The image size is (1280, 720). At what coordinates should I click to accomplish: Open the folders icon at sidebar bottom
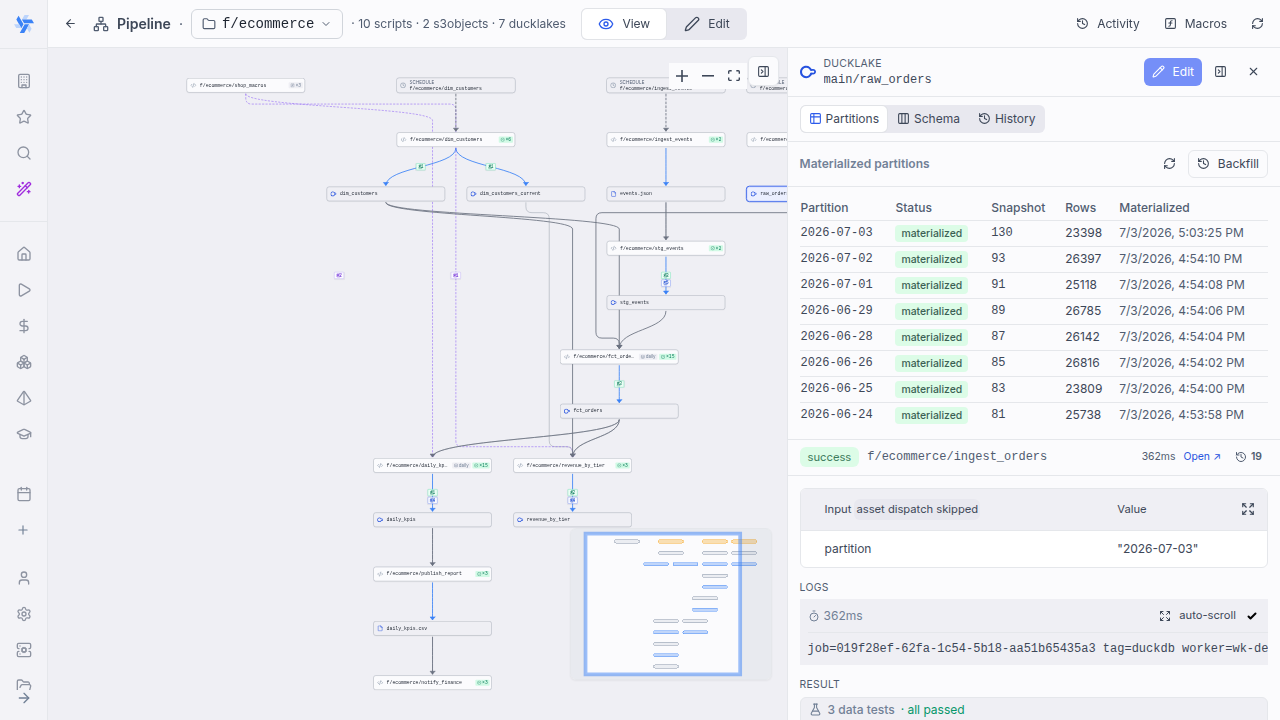point(24,685)
